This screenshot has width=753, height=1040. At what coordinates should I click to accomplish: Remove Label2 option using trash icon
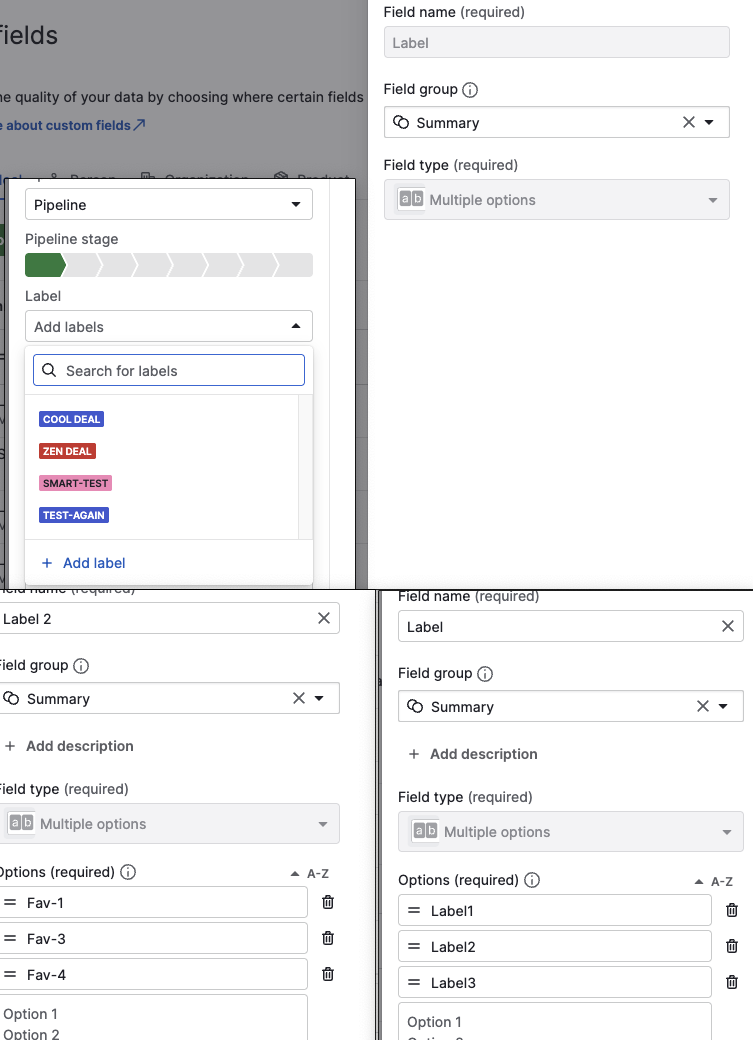click(732, 946)
